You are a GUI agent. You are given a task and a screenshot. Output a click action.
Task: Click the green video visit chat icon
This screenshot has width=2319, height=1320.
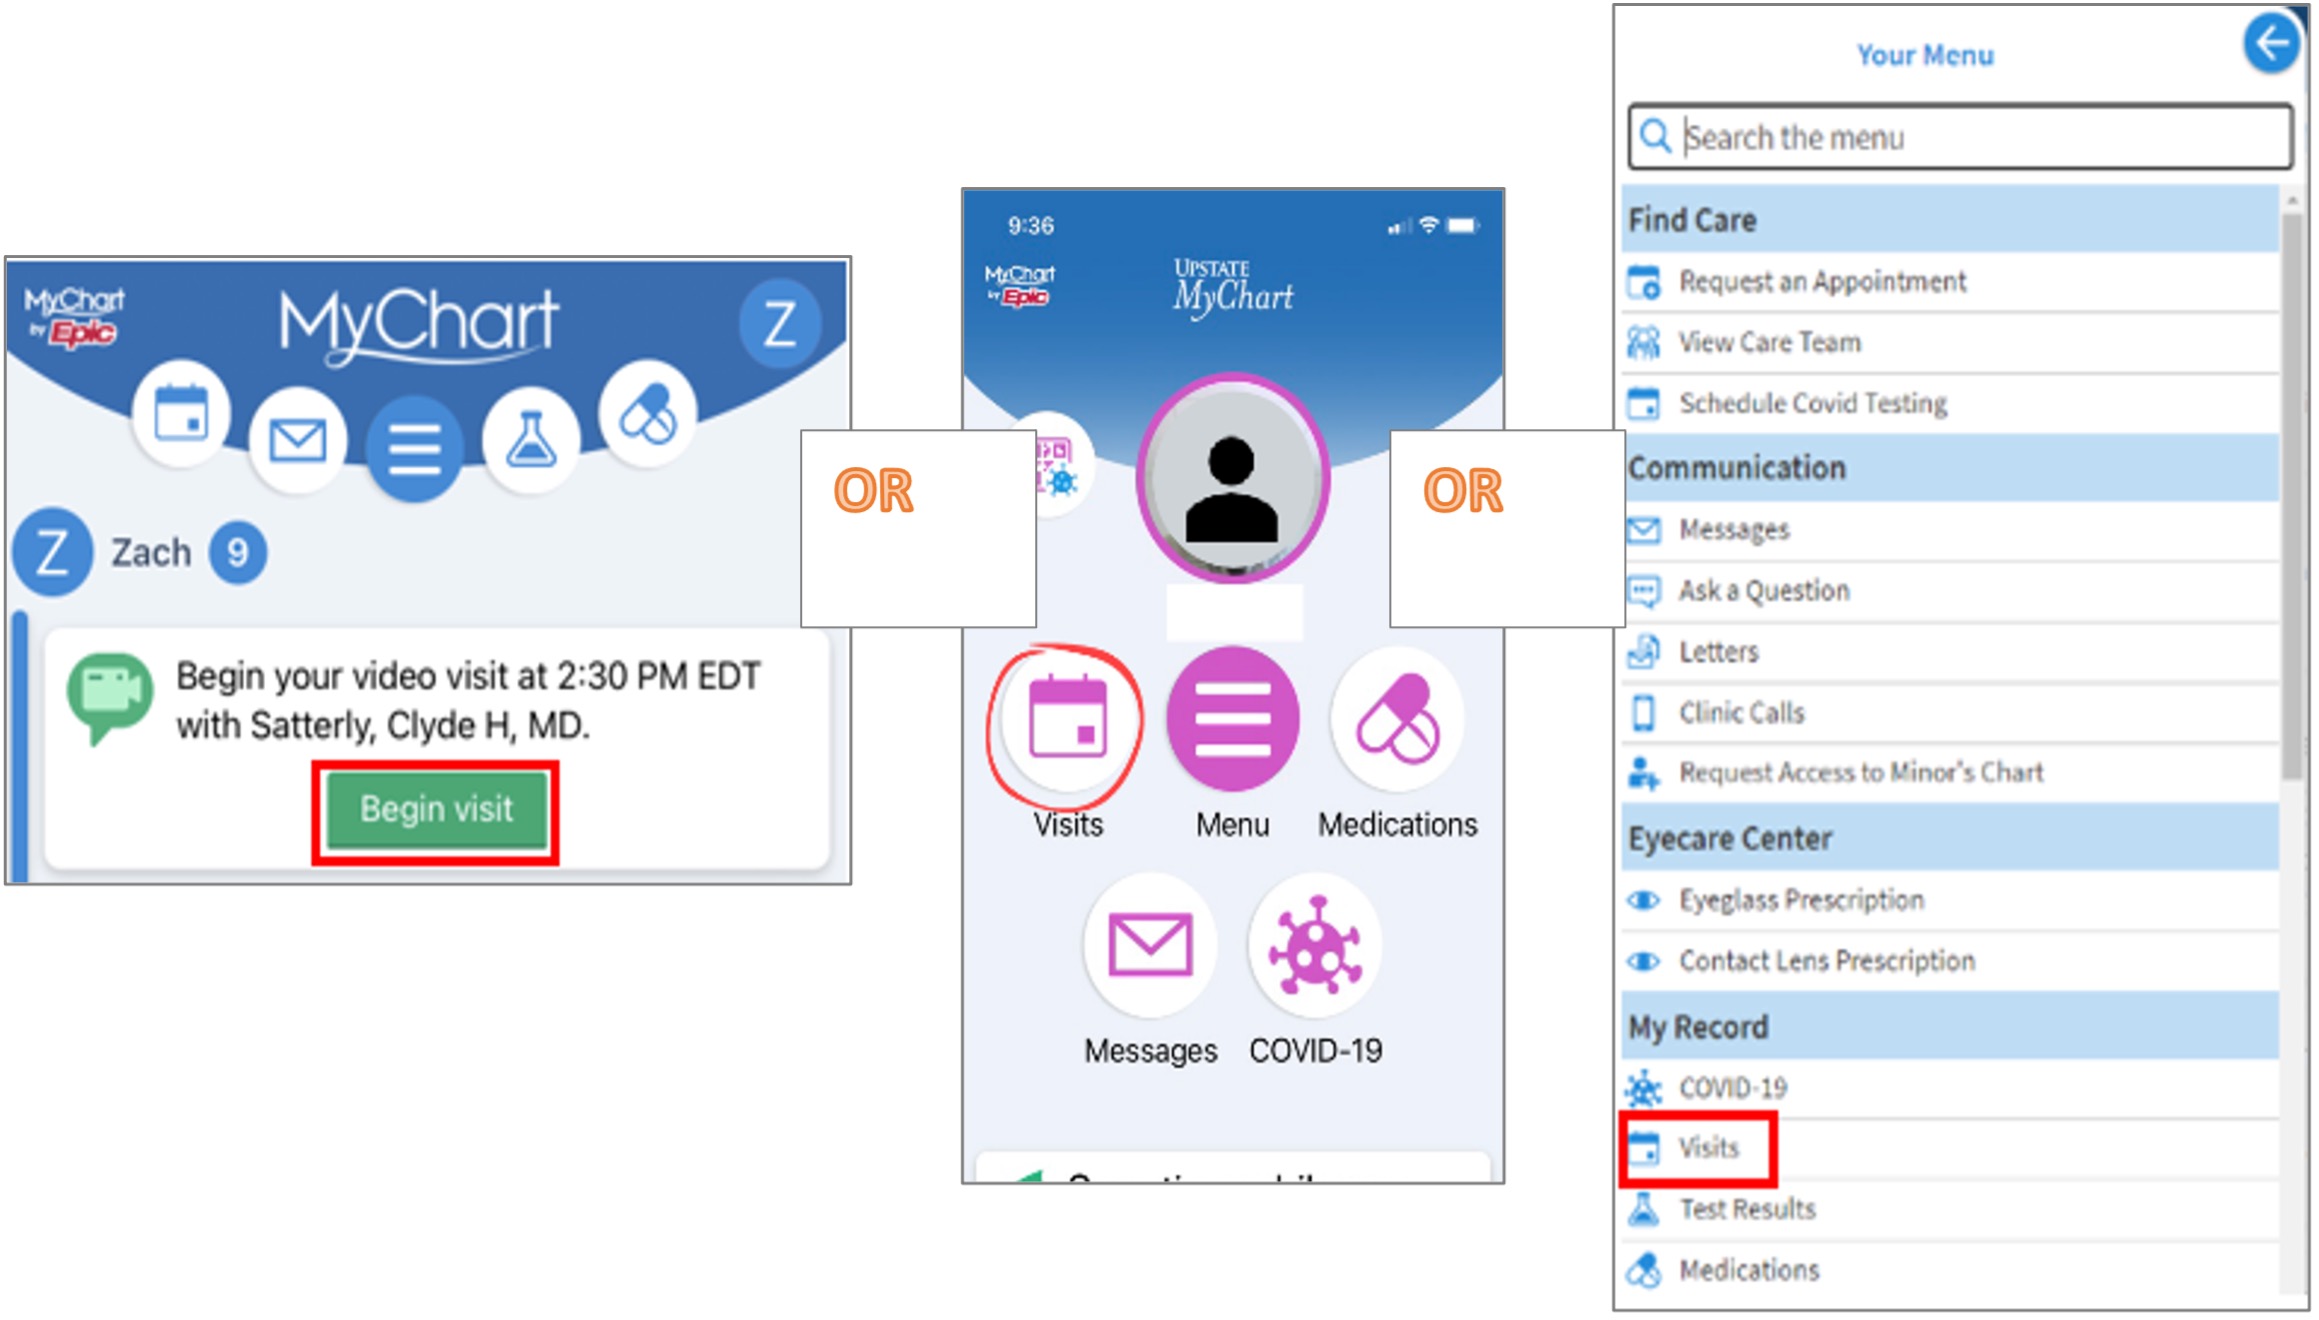coord(109,698)
